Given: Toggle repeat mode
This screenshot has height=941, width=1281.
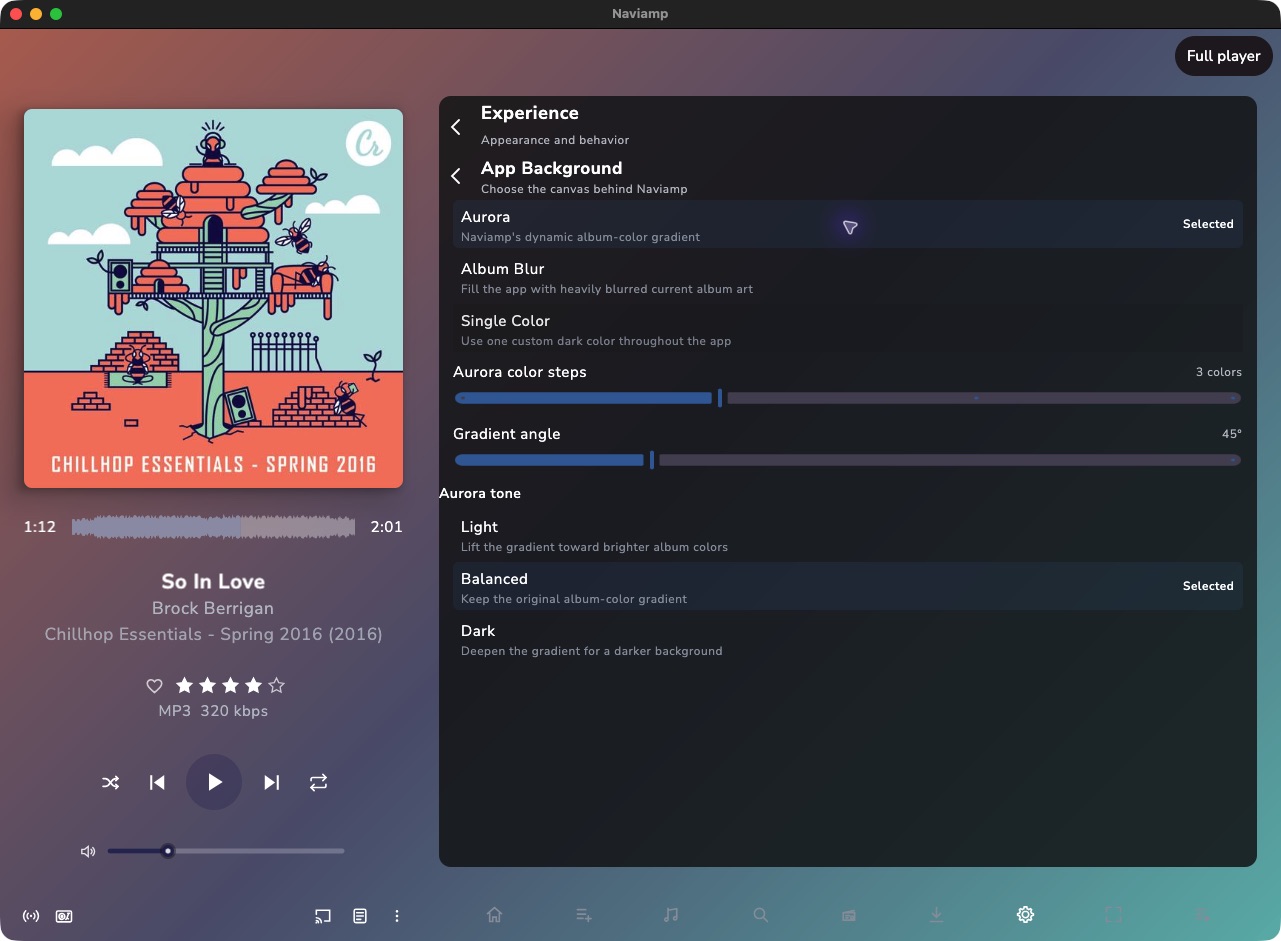Looking at the screenshot, I should (318, 782).
